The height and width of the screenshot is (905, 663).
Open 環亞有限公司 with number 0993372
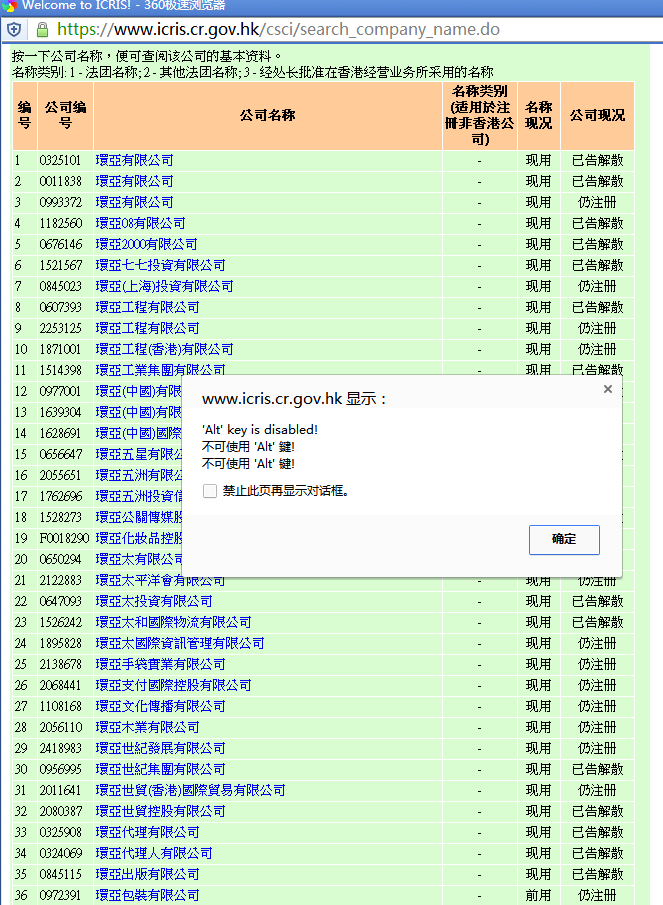pyautogui.click(x=134, y=203)
